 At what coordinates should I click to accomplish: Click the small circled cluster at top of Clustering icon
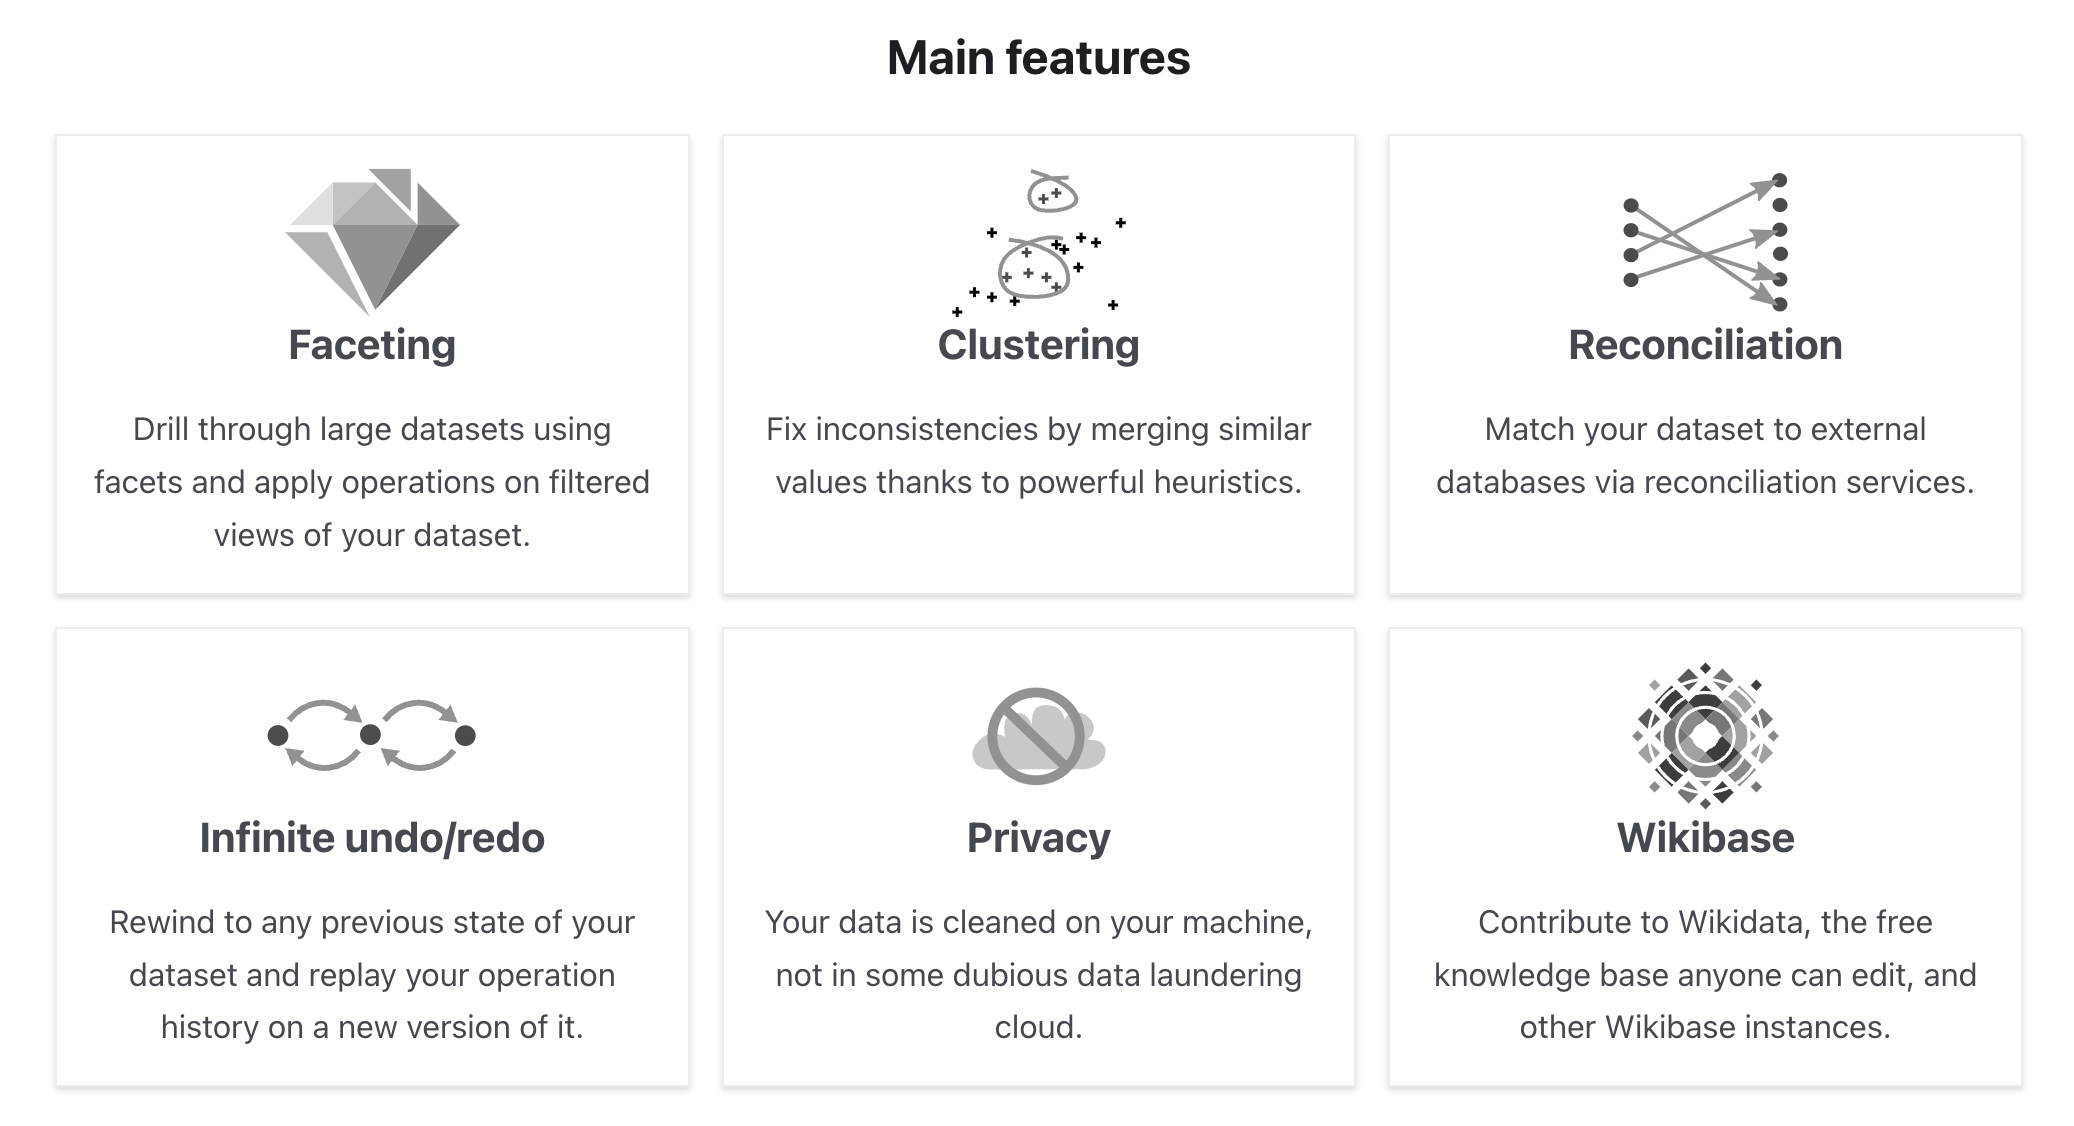tap(1052, 192)
